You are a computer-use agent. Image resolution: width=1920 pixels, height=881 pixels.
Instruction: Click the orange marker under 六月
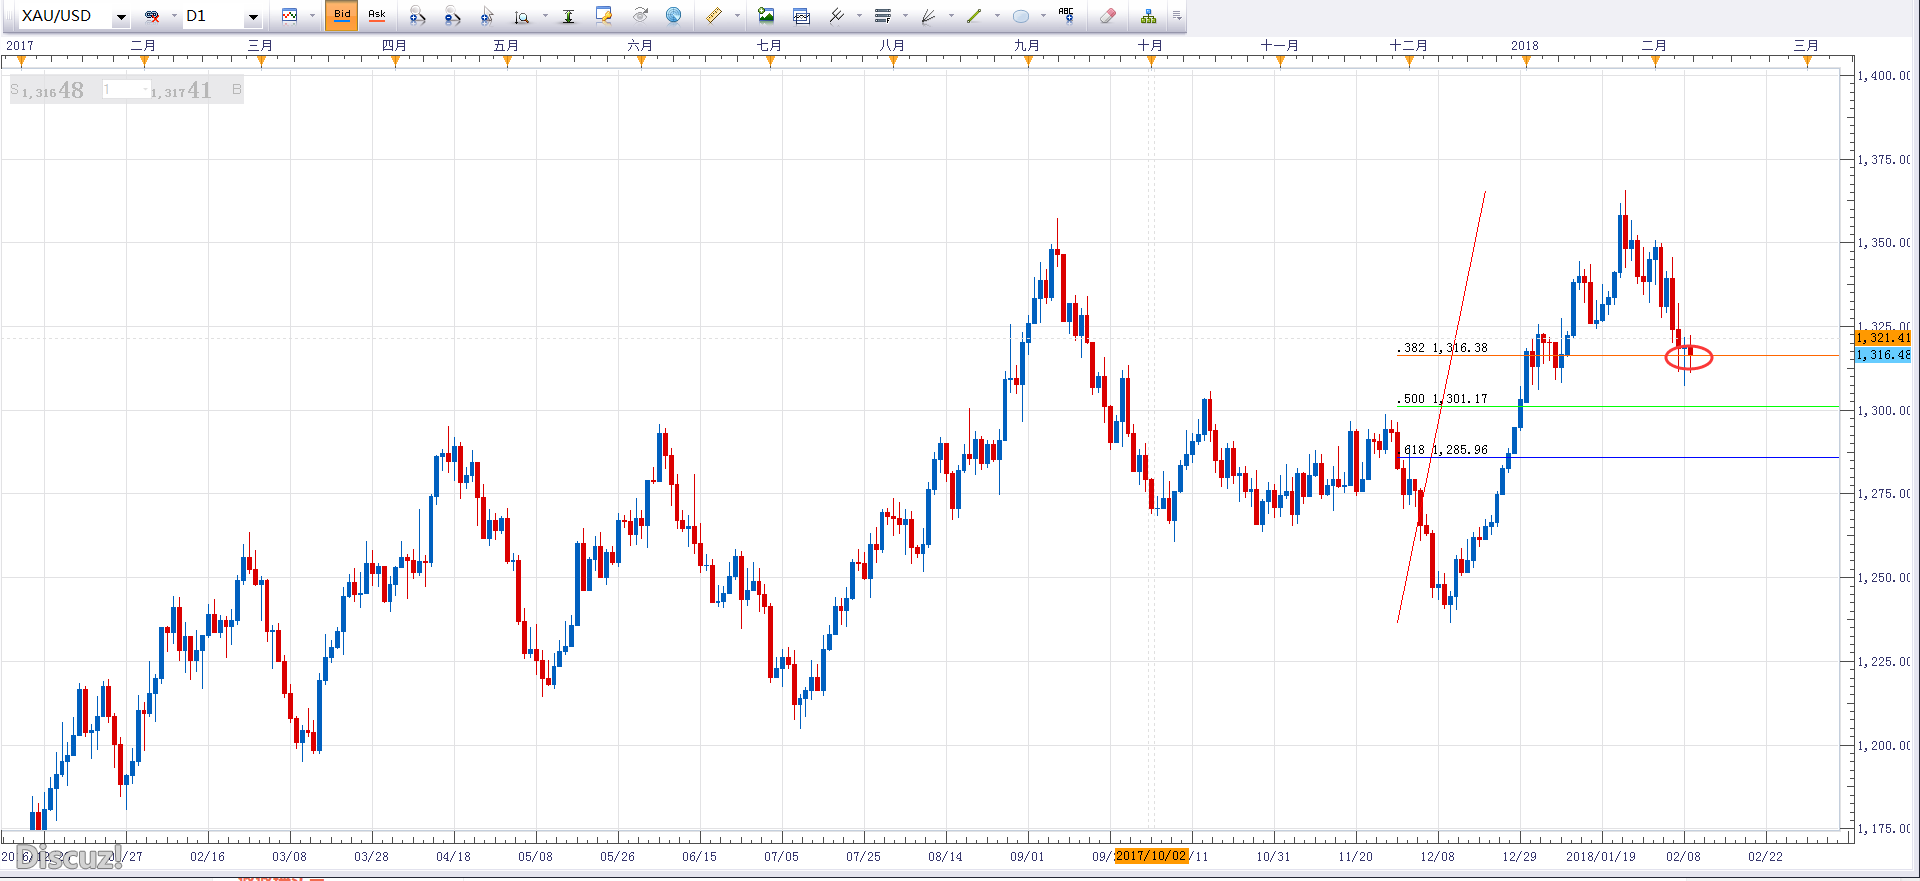tap(641, 61)
